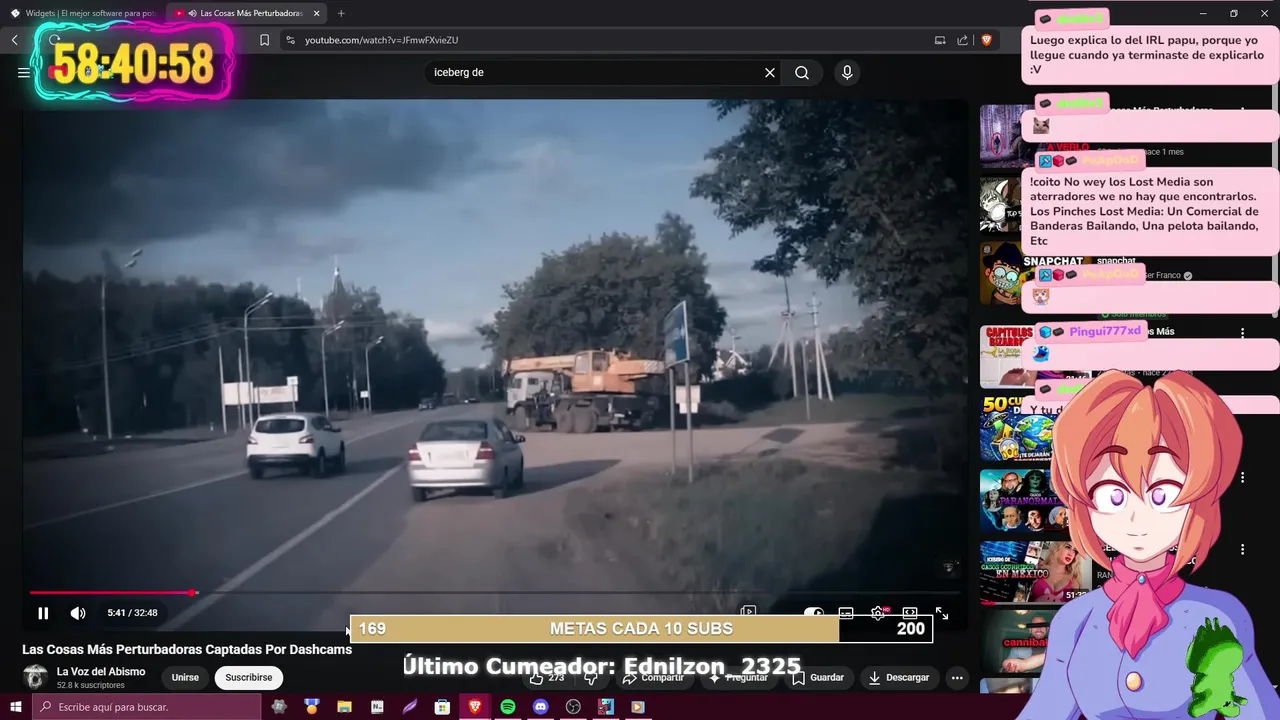Open the Windows Start menu
The image size is (1280, 720).
tap(15, 707)
